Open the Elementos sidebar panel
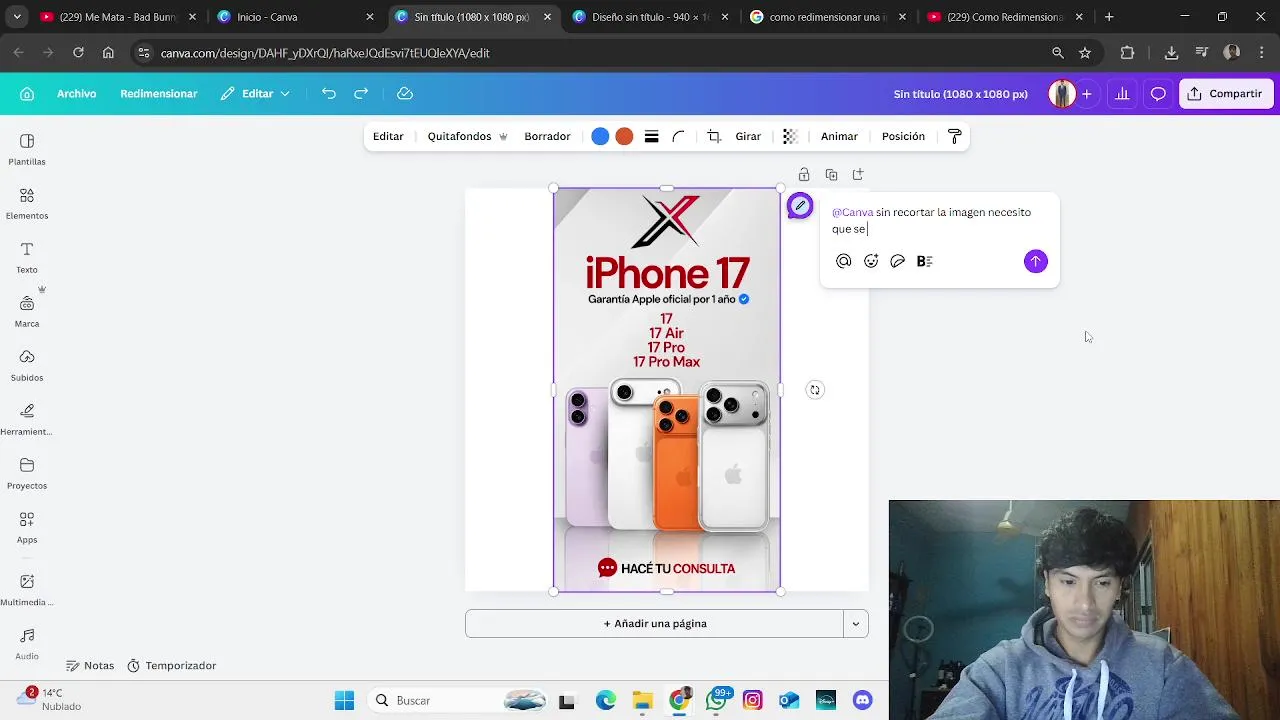This screenshot has height=720, width=1280. (x=27, y=203)
